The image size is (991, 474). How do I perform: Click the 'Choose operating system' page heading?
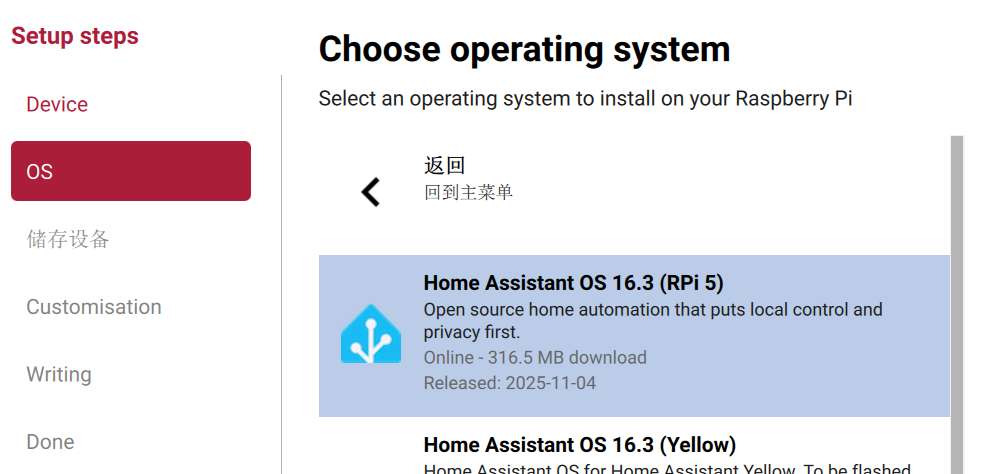(524, 49)
